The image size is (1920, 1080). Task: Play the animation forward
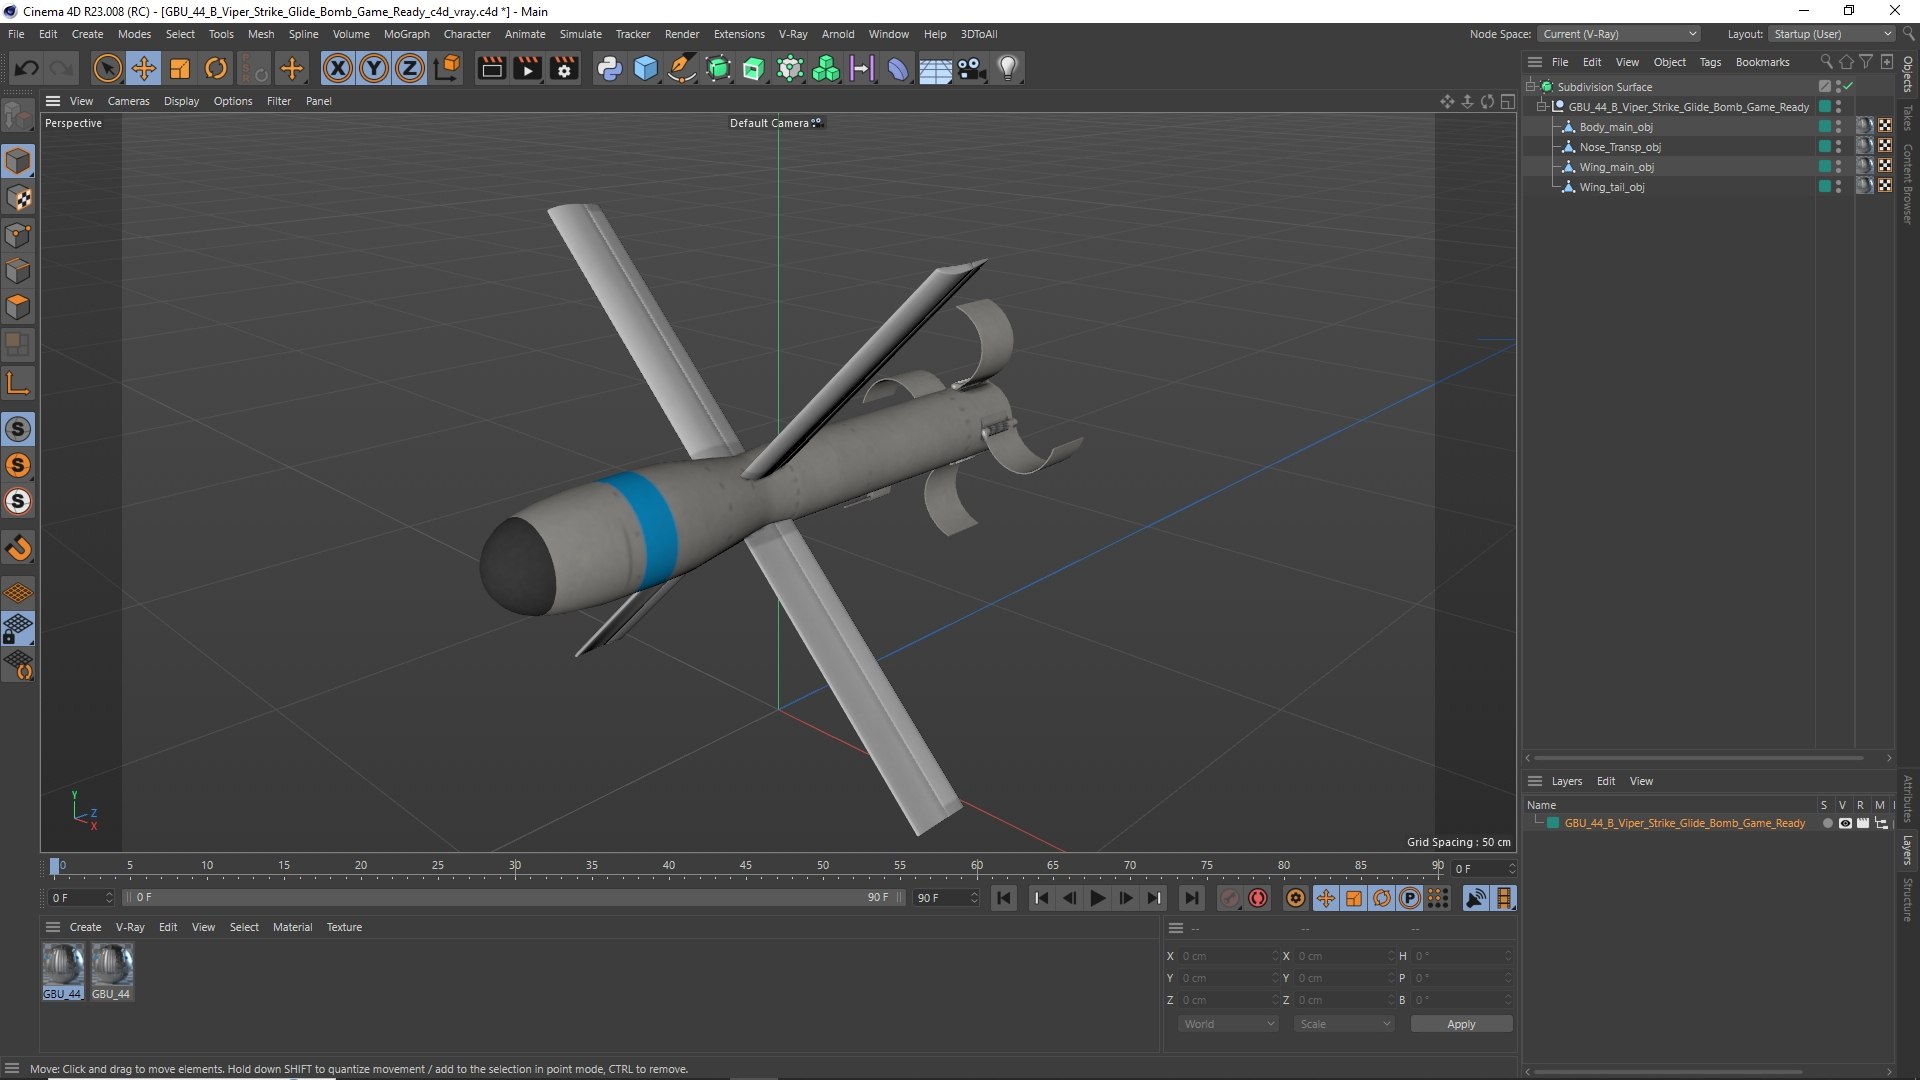tap(1097, 898)
